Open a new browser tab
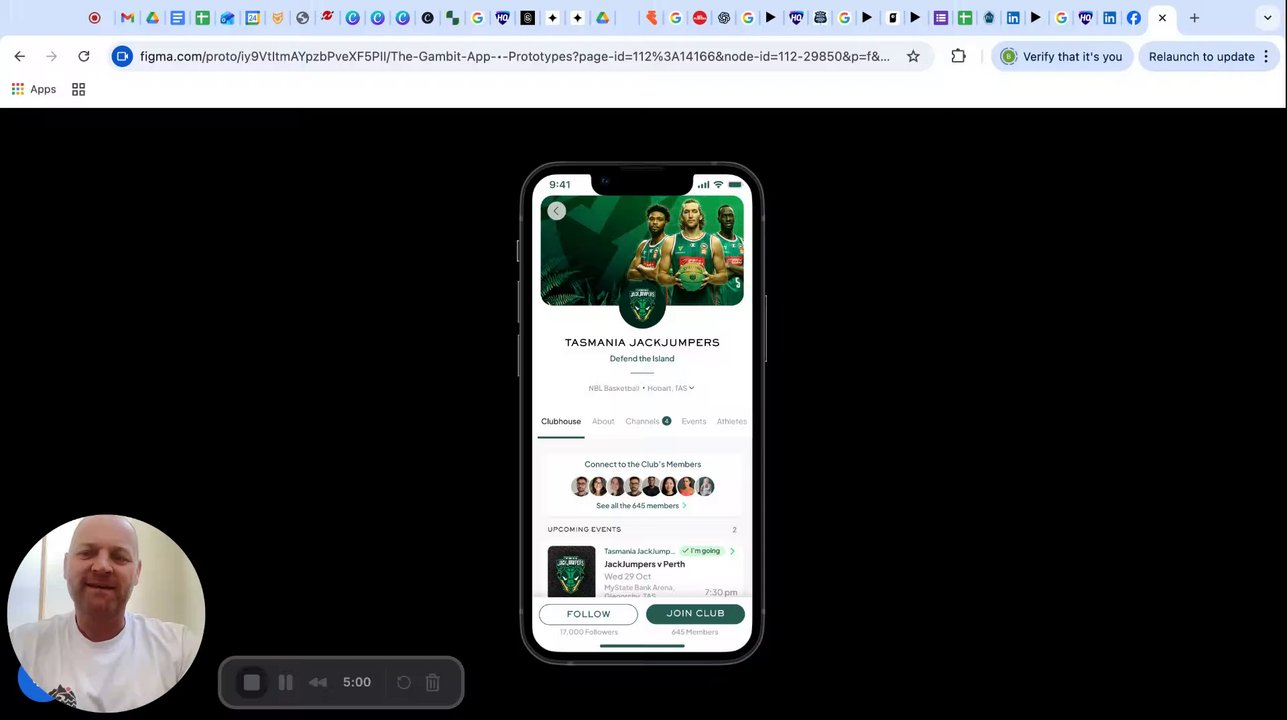 coord(1194,18)
